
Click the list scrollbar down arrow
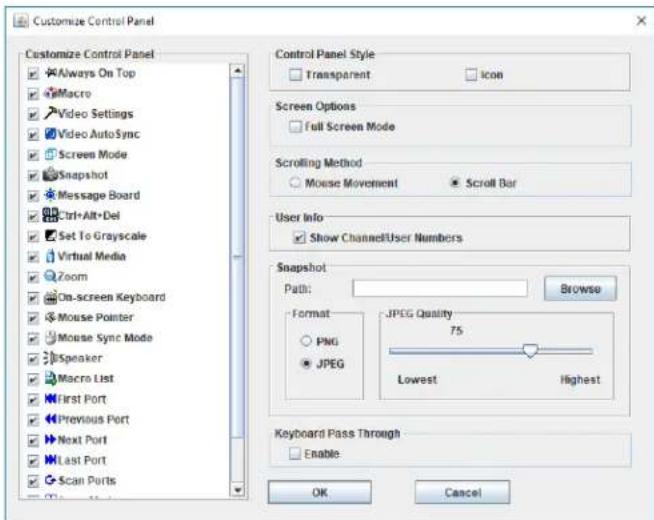click(237, 489)
